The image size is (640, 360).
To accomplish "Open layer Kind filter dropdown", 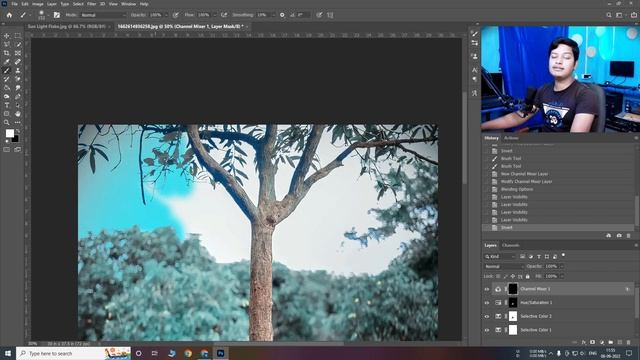I will (x=500, y=256).
